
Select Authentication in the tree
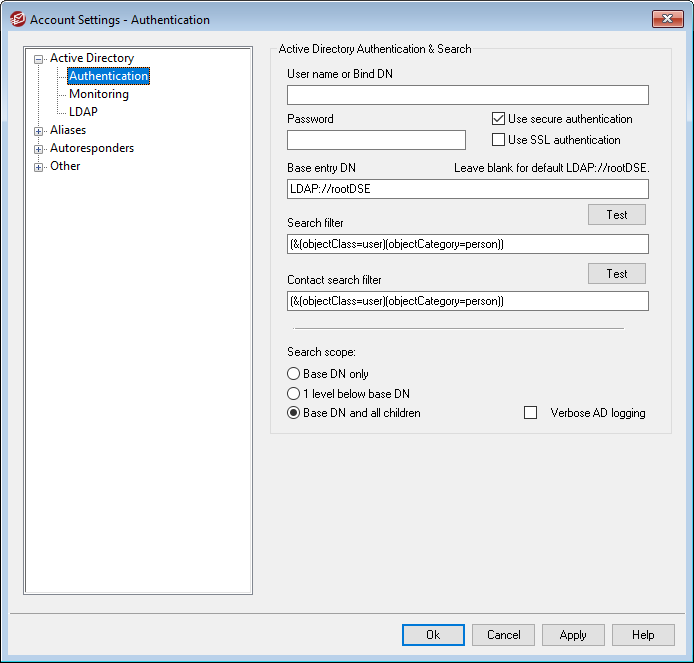coord(108,76)
